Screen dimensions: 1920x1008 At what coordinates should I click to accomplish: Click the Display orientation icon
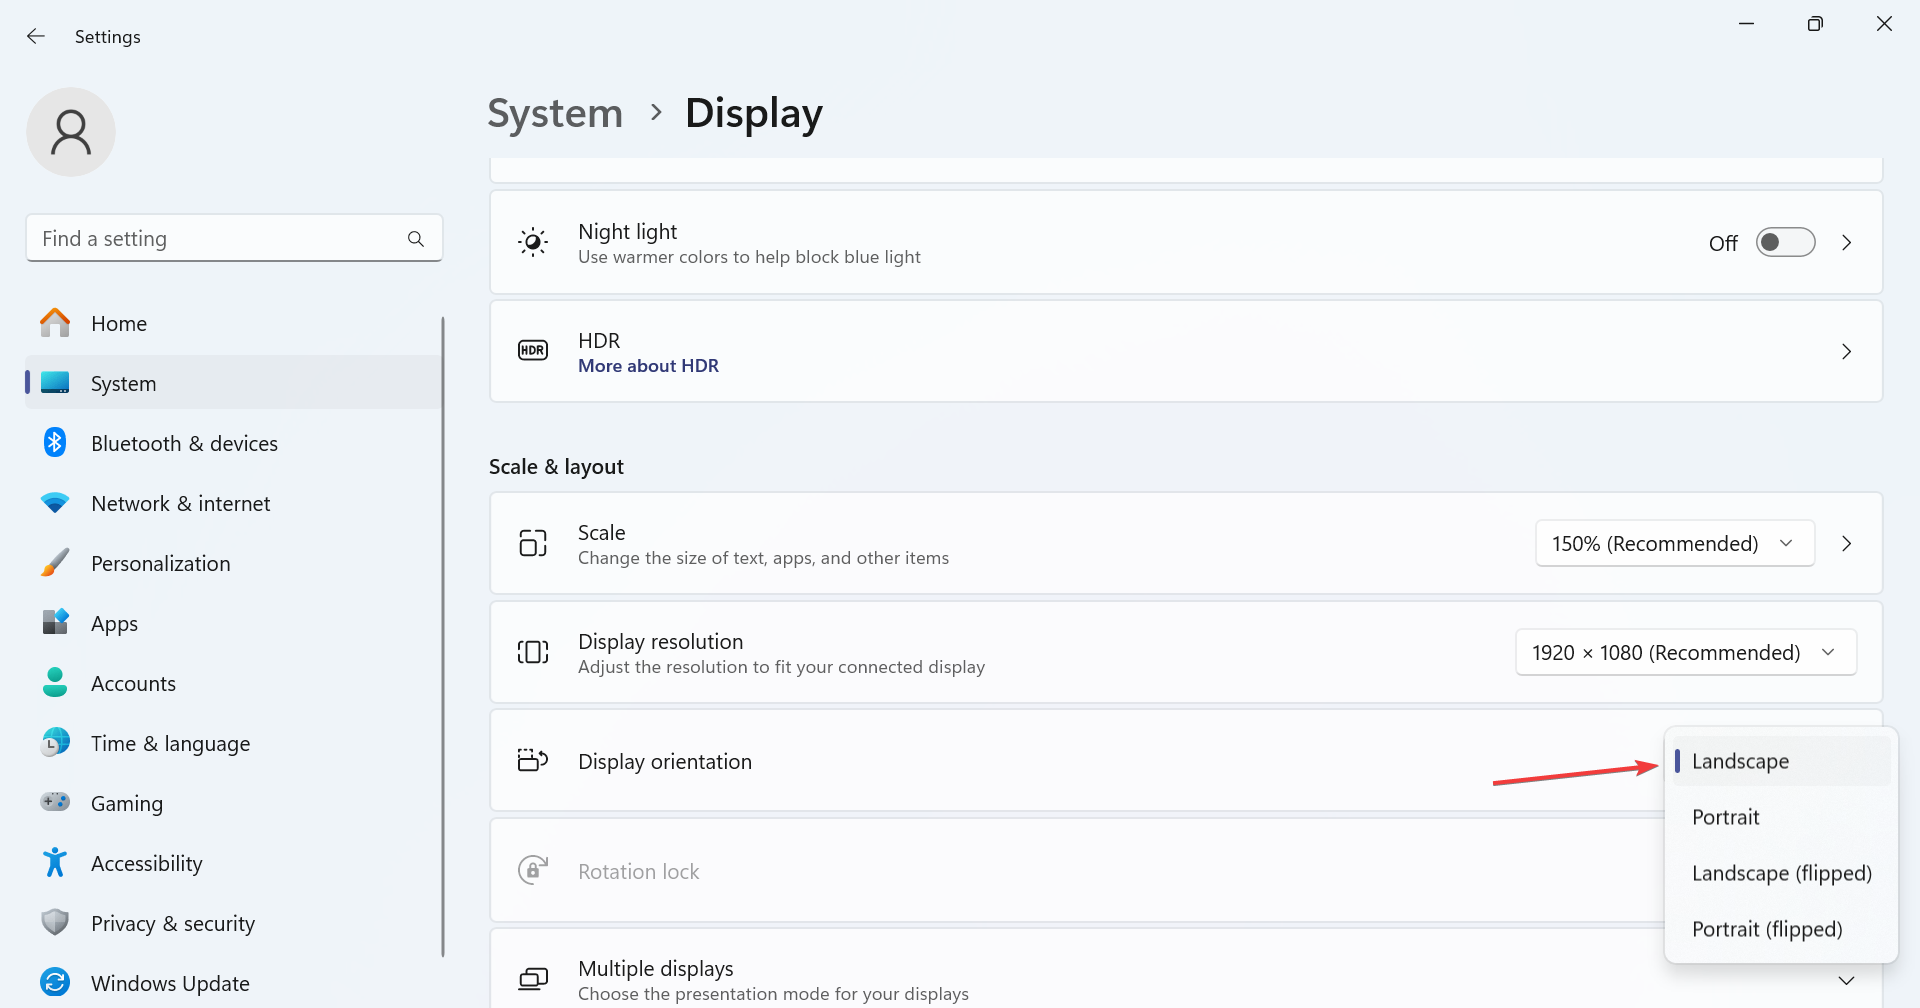pos(533,761)
